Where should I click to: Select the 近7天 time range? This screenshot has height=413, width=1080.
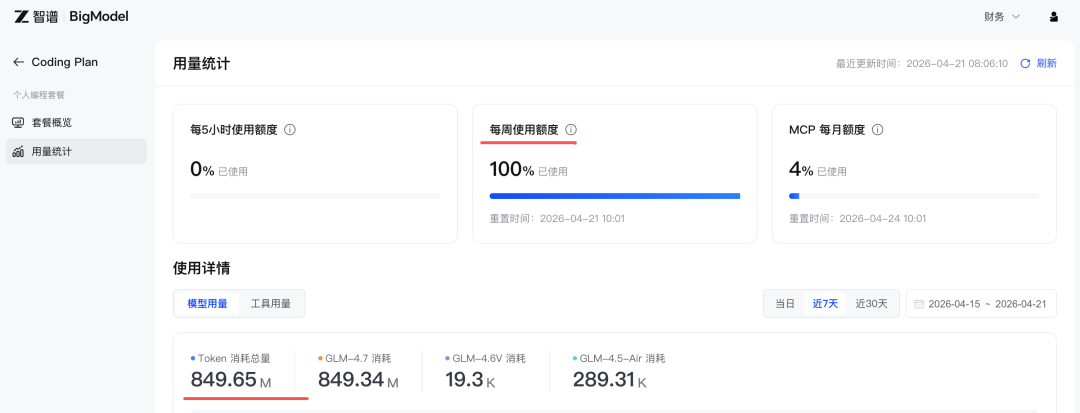tap(825, 304)
